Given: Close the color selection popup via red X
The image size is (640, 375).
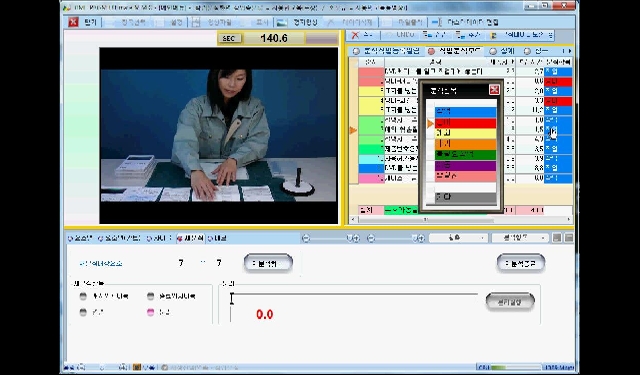Looking at the screenshot, I should (494, 90).
